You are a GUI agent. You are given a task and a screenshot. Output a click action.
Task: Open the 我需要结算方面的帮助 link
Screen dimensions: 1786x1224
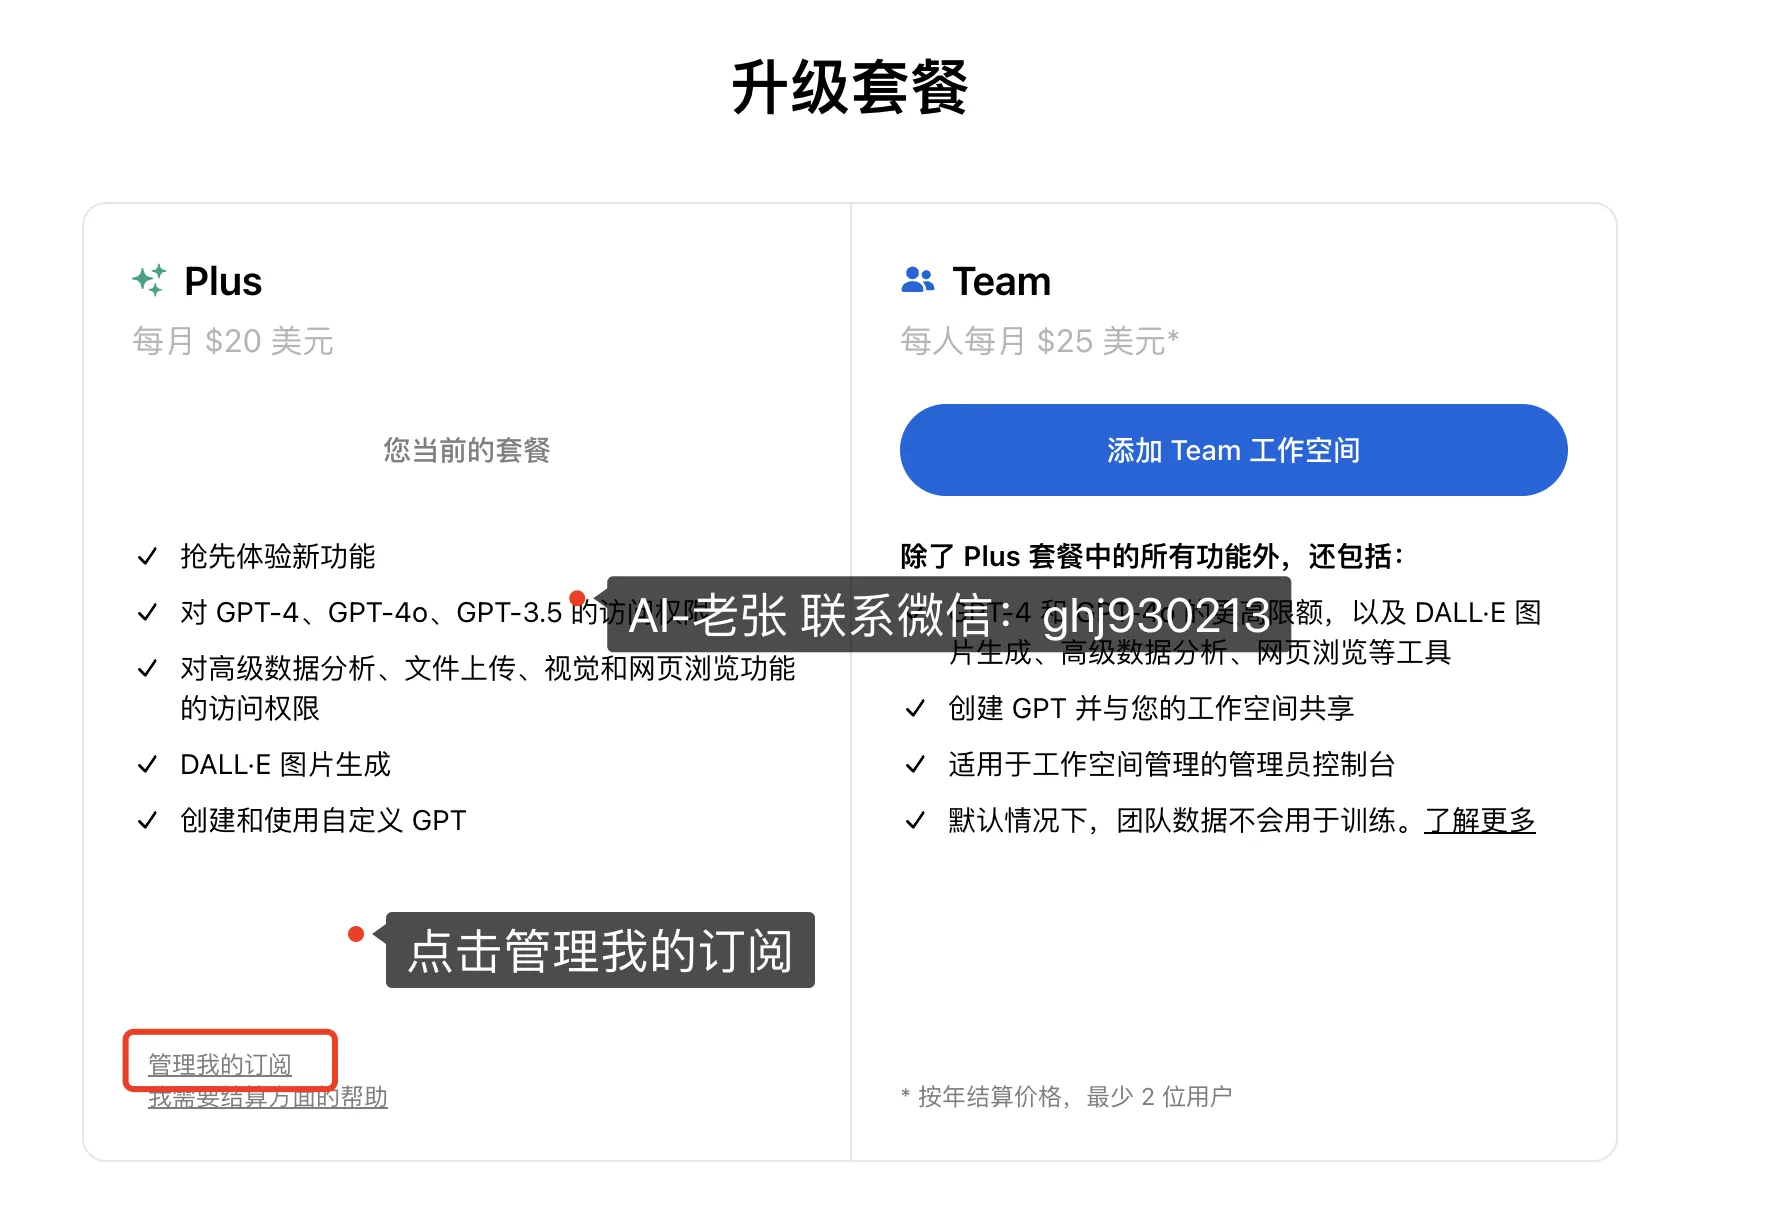[x=268, y=1098]
